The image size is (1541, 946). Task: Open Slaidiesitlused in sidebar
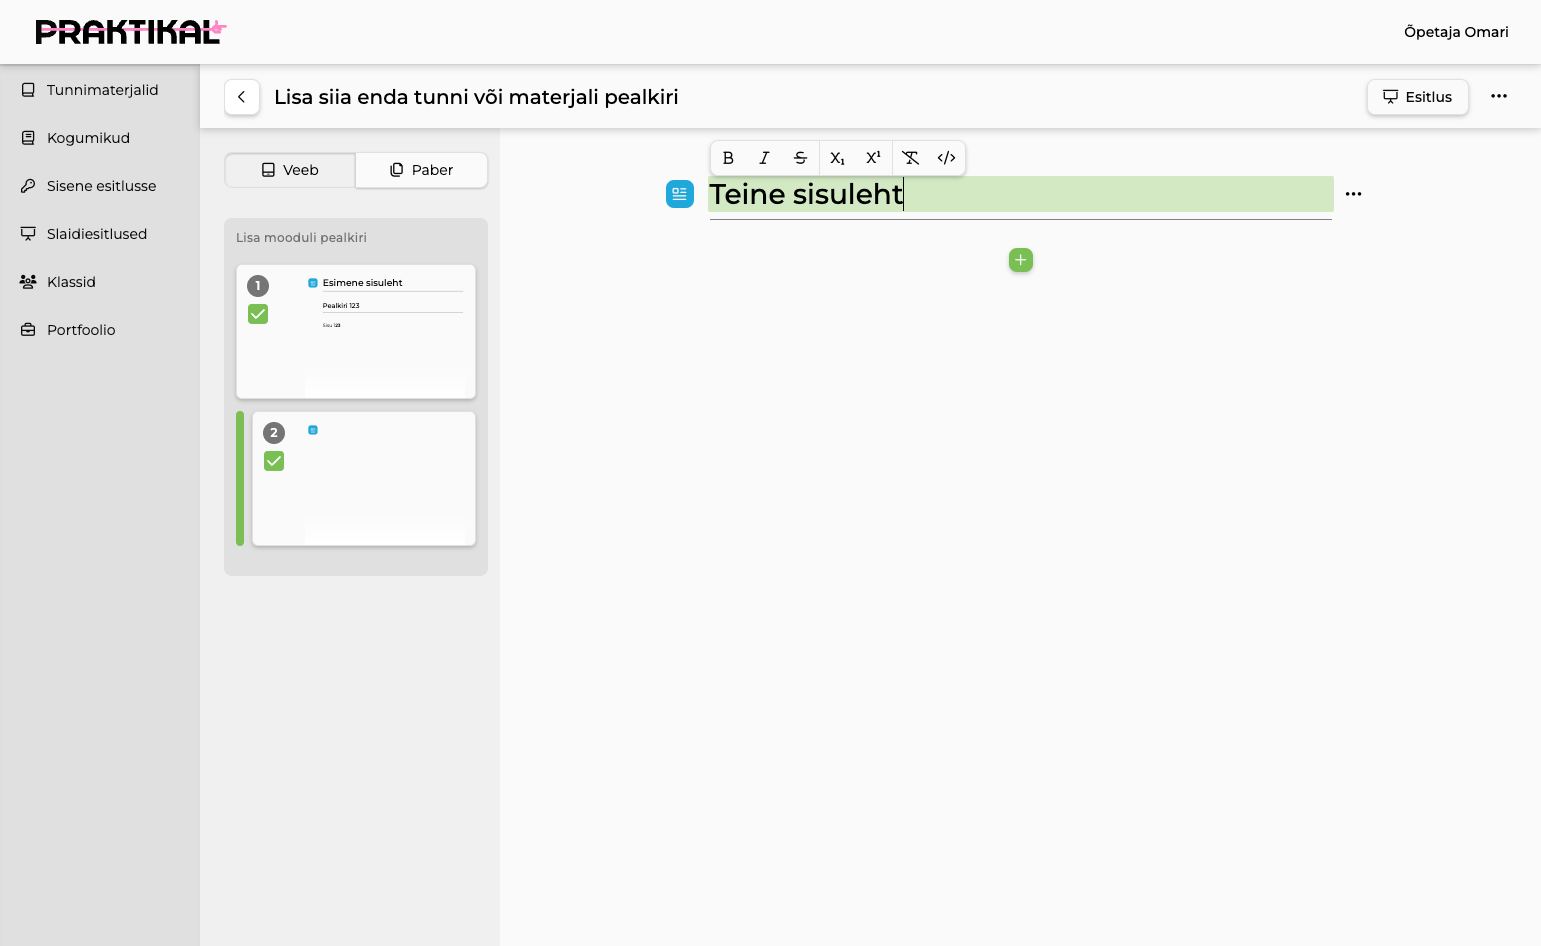pos(100,234)
